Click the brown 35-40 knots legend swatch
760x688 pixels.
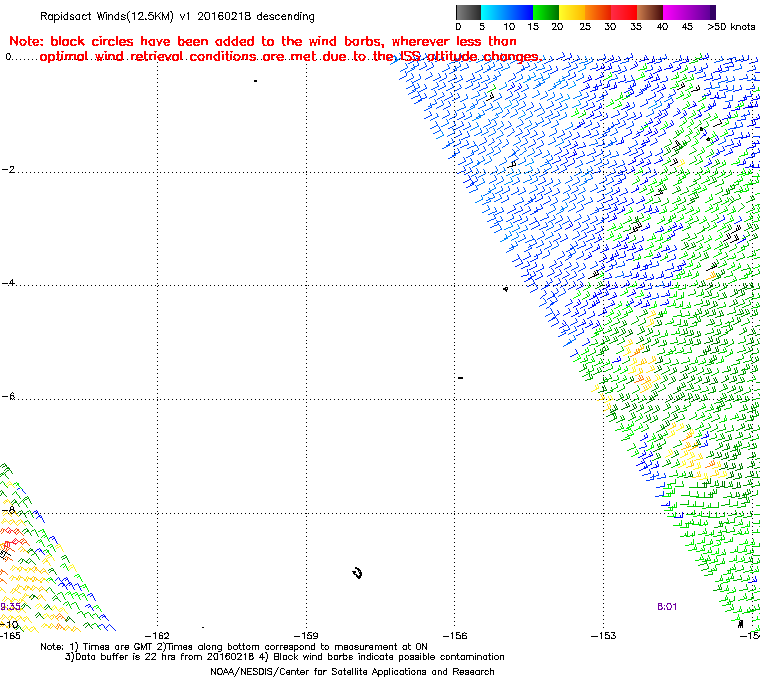tap(650, 12)
